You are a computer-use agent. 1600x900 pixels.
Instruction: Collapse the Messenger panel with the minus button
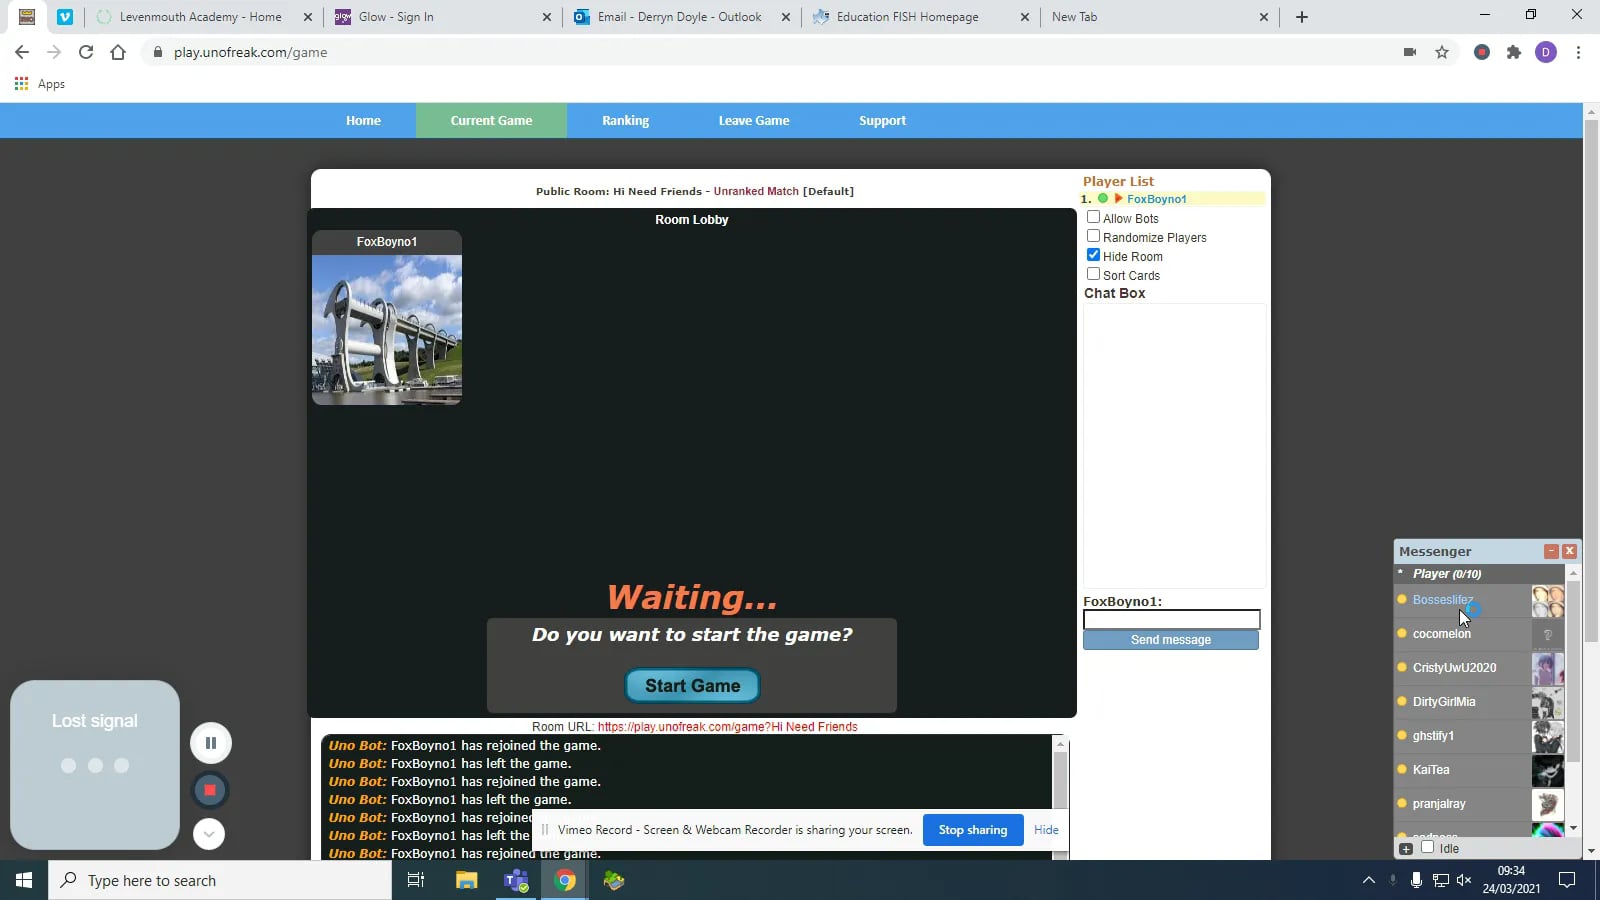(x=1551, y=550)
